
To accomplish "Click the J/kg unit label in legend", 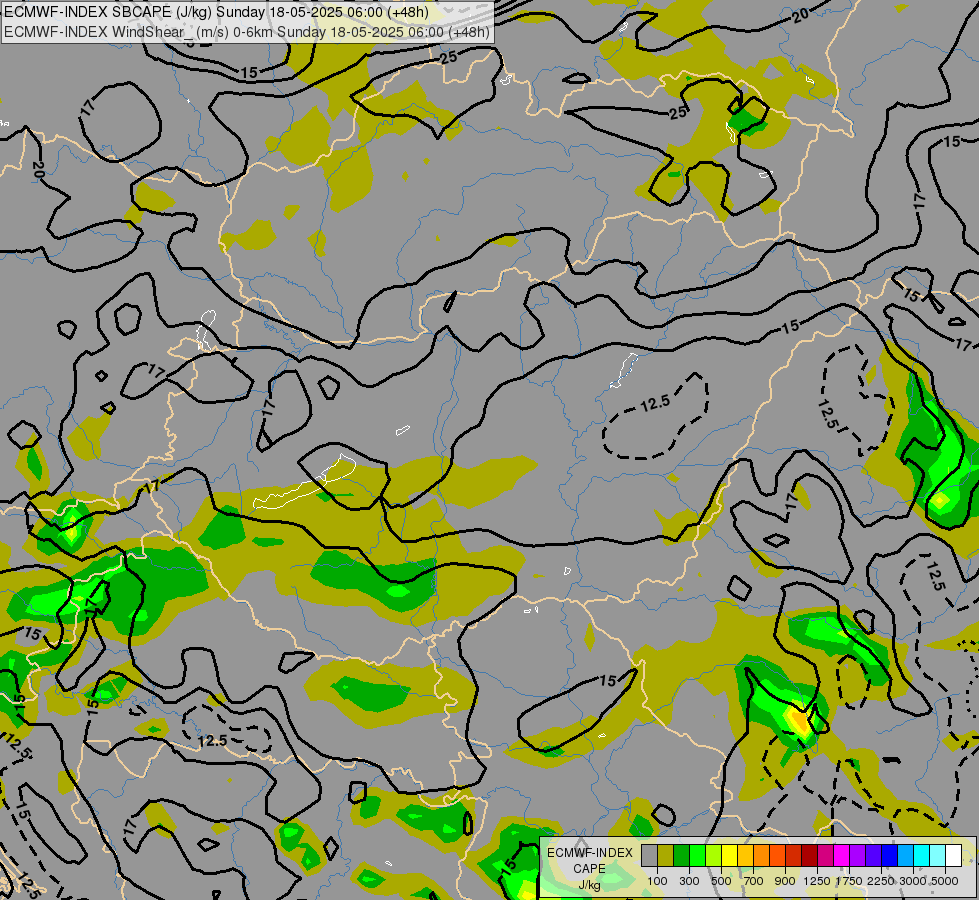I will pyautogui.click(x=589, y=886).
